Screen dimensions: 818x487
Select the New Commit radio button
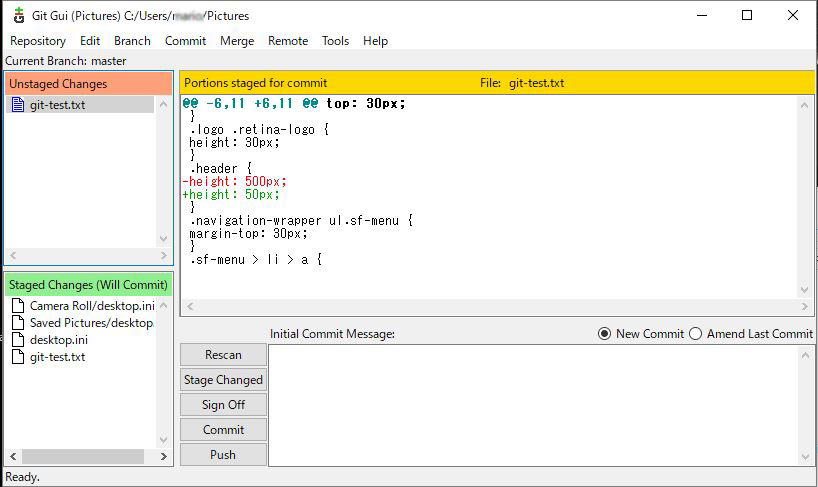coord(604,334)
